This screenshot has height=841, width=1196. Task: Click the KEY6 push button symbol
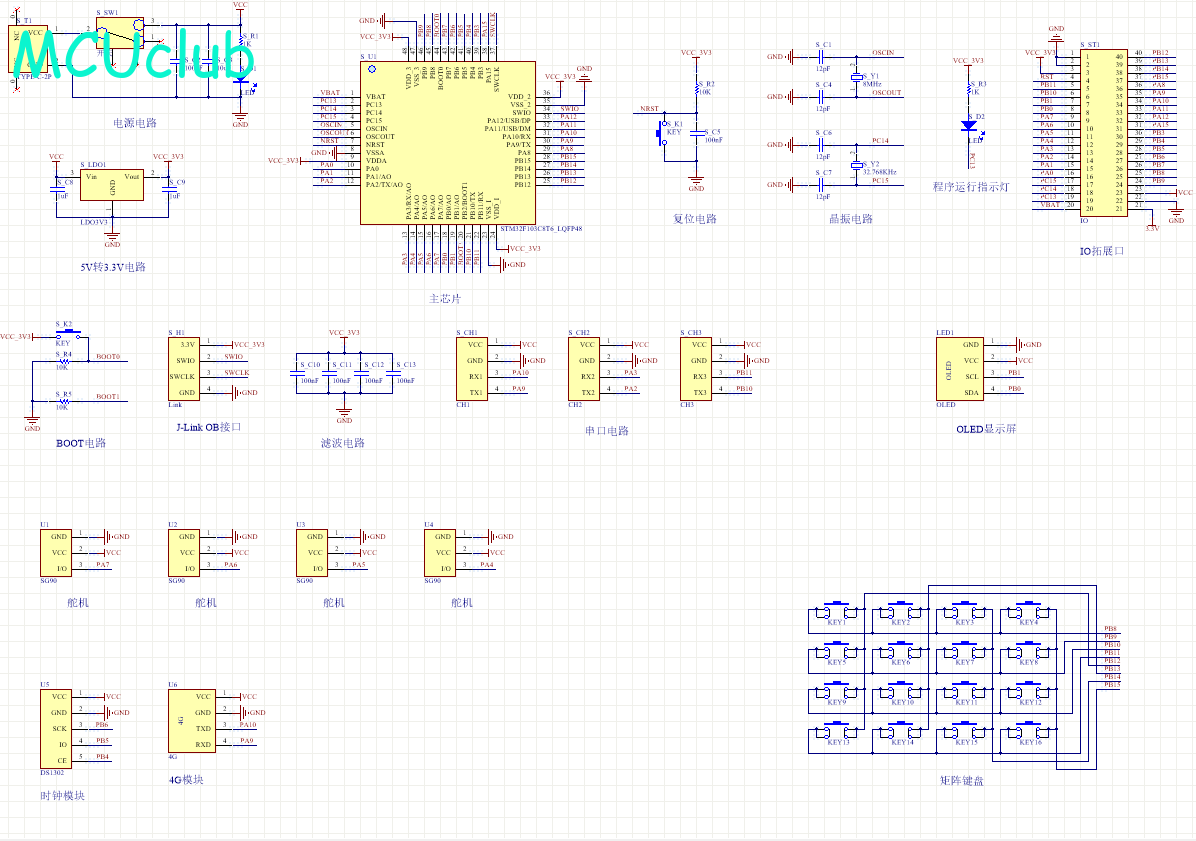pos(901,651)
